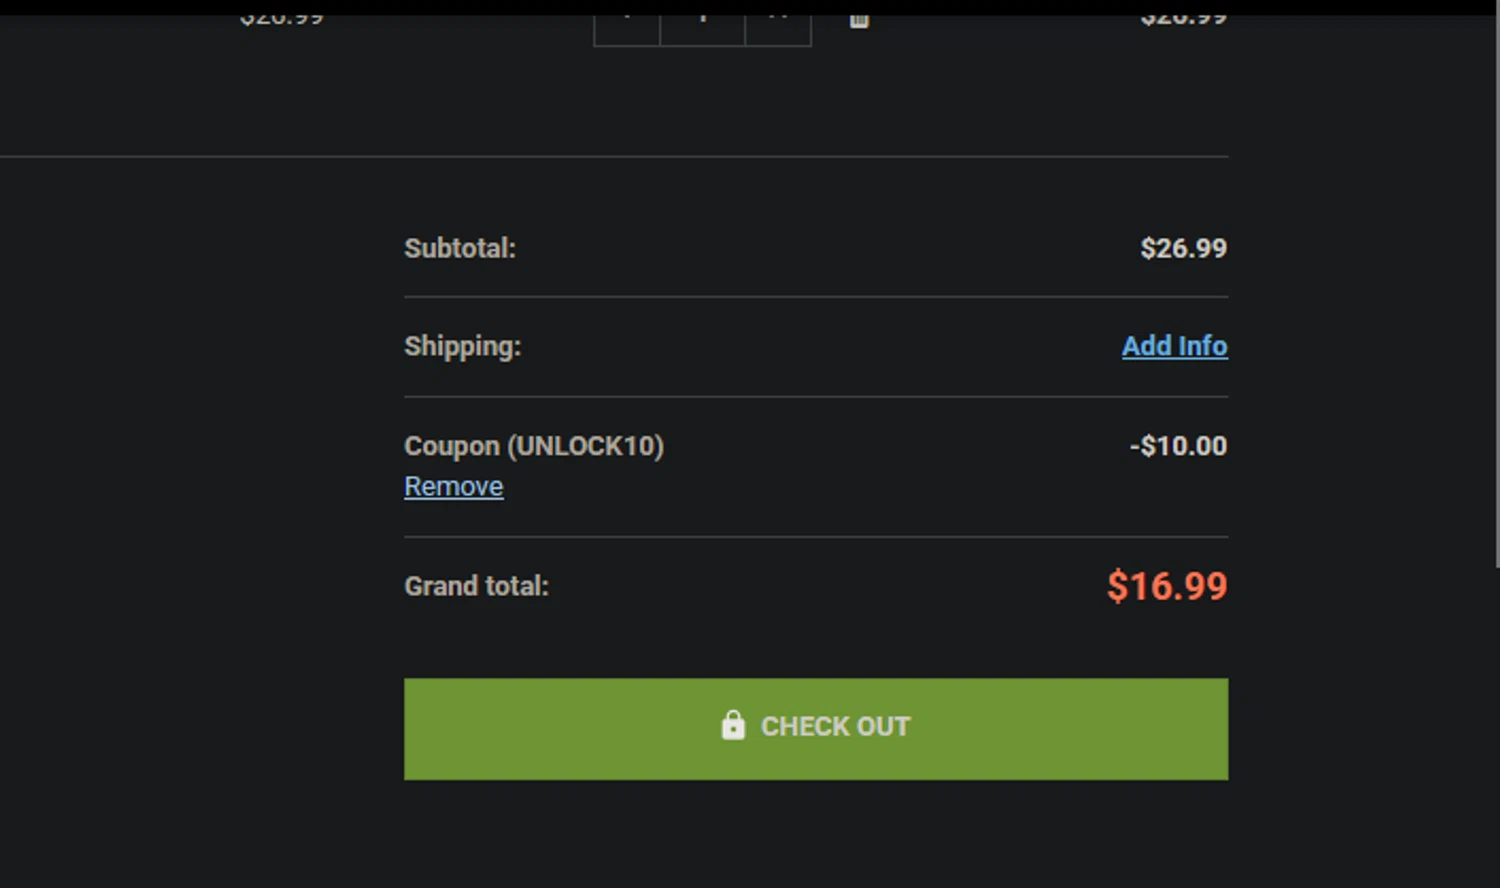This screenshot has height=888, width=1500.
Task: Select the $16.99 grand total amount
Action: [x=1167, y=586]
